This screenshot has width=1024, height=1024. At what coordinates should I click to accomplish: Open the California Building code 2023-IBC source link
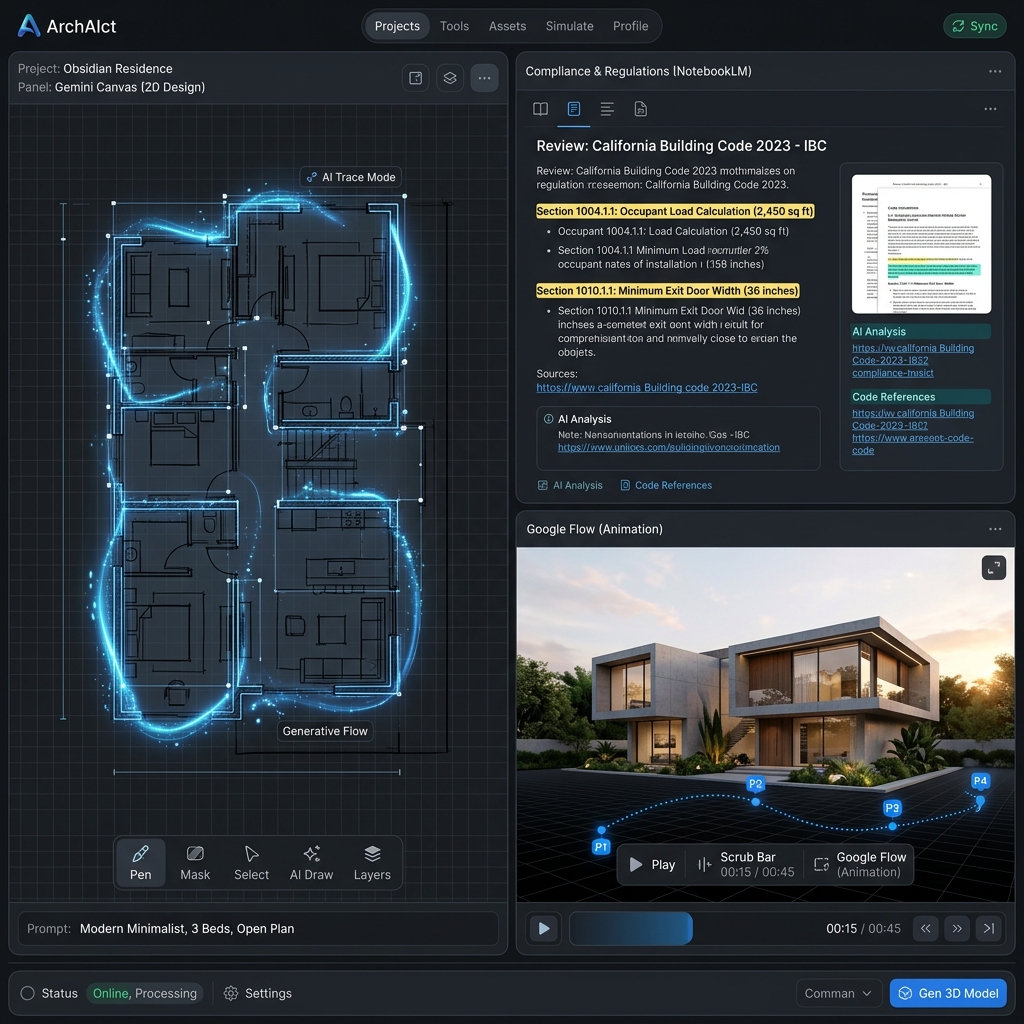pos(647,387)
